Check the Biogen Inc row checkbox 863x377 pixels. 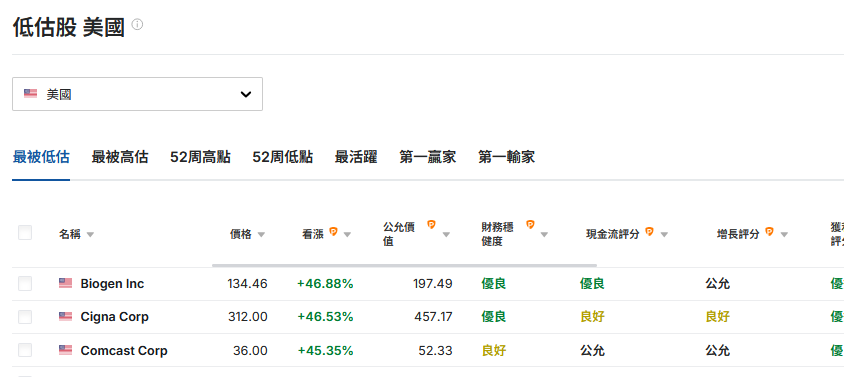(25, 284)
